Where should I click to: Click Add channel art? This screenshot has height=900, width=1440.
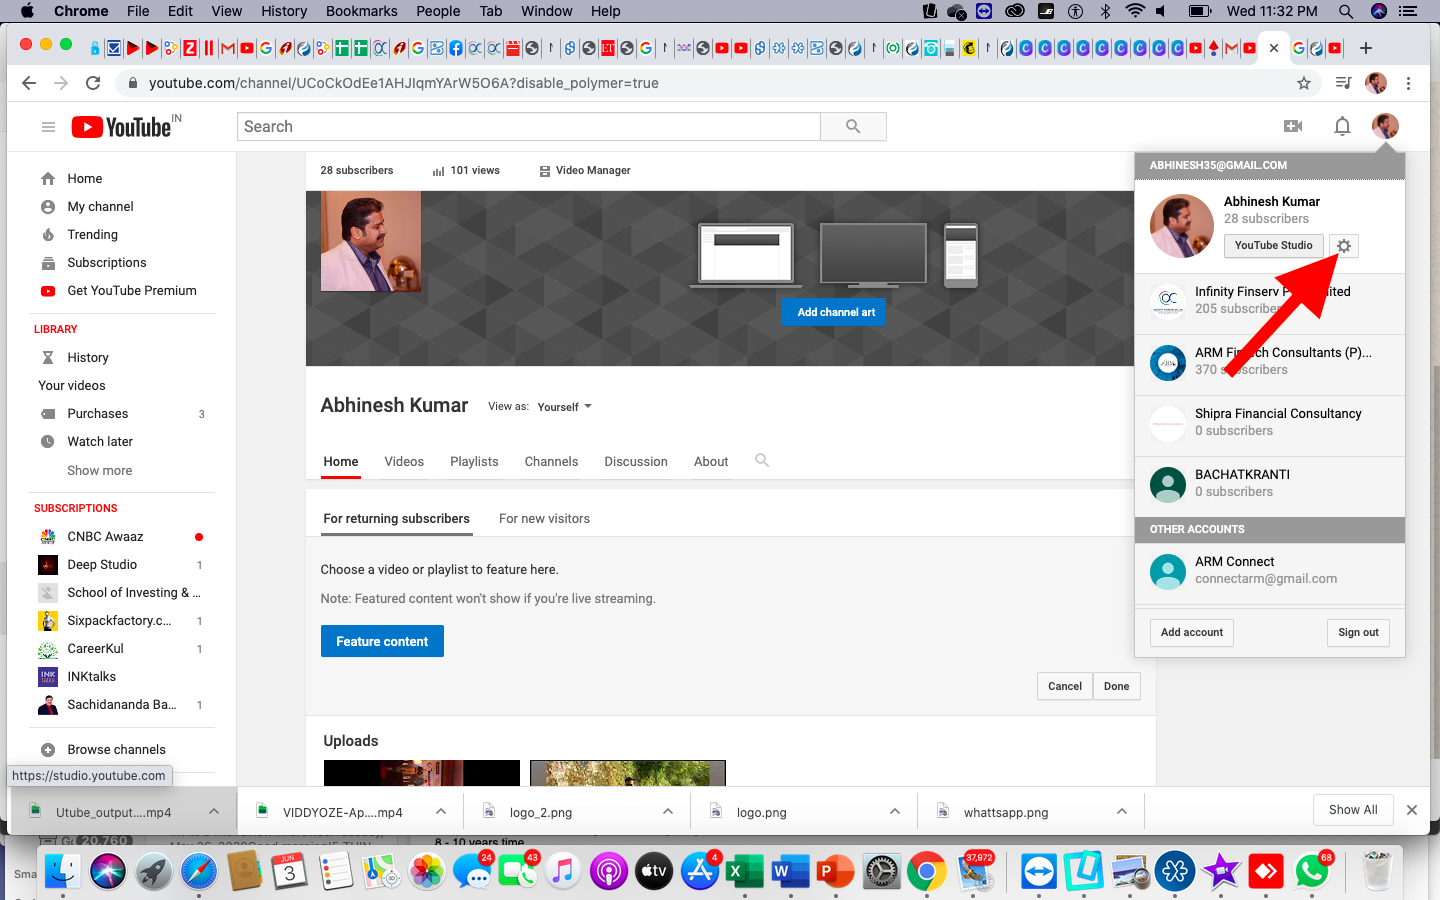click(836, 312)
